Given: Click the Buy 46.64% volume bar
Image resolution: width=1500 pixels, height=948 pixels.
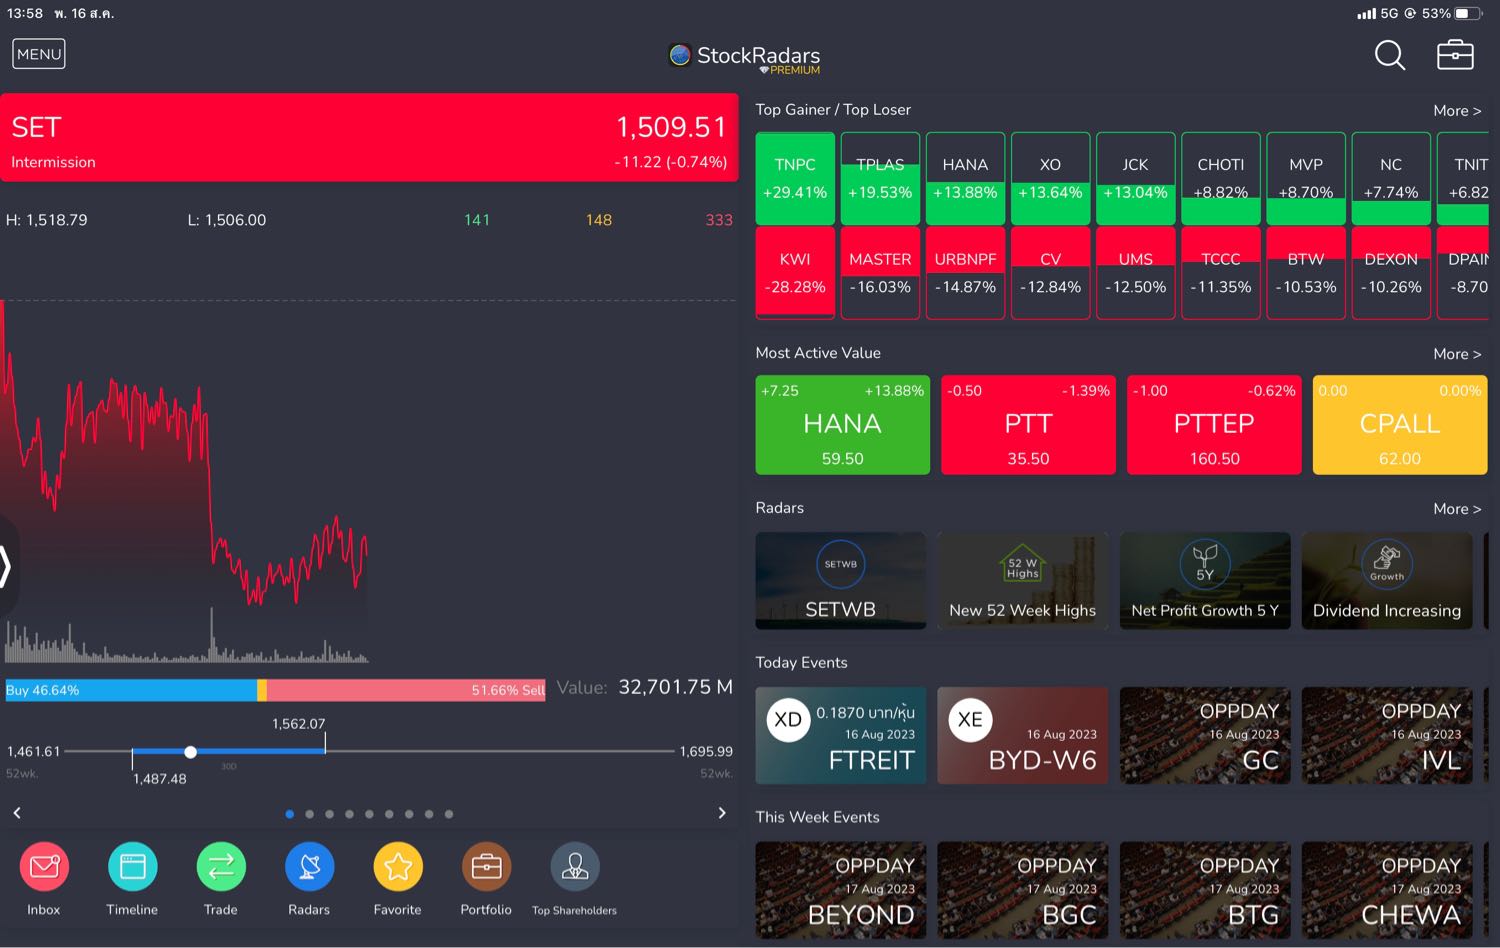Looking at the screenshot, I should [131, 690].
